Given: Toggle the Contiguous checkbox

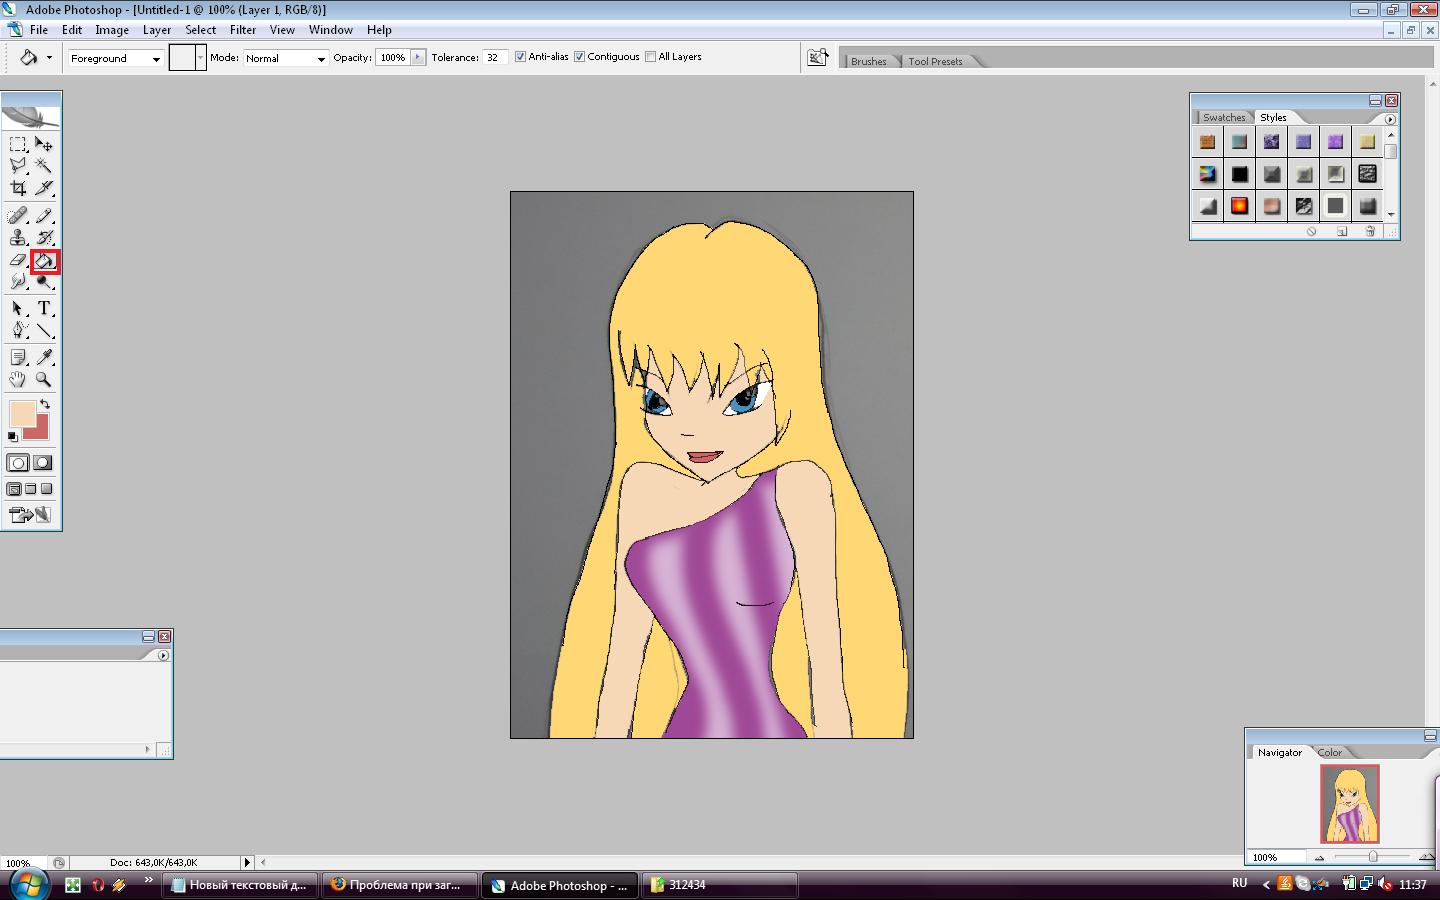Looking at the screenshot, I should pyautogui.click(x=579, y=57).
